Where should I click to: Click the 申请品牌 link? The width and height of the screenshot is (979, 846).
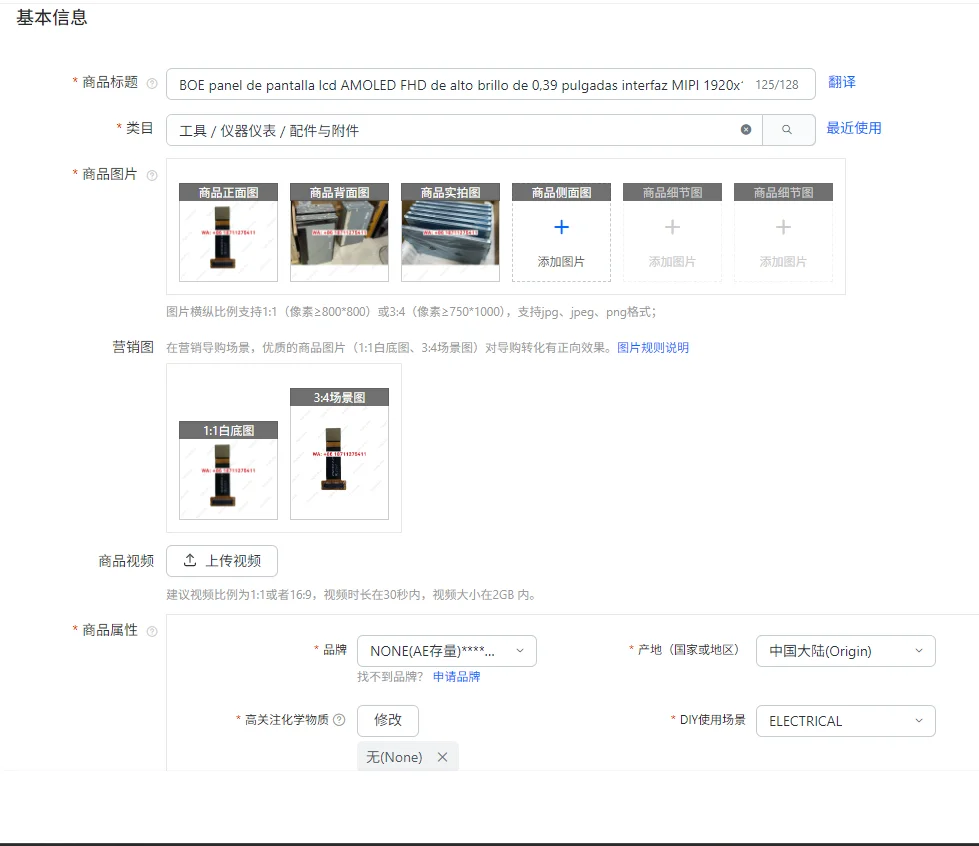[456, 677]
